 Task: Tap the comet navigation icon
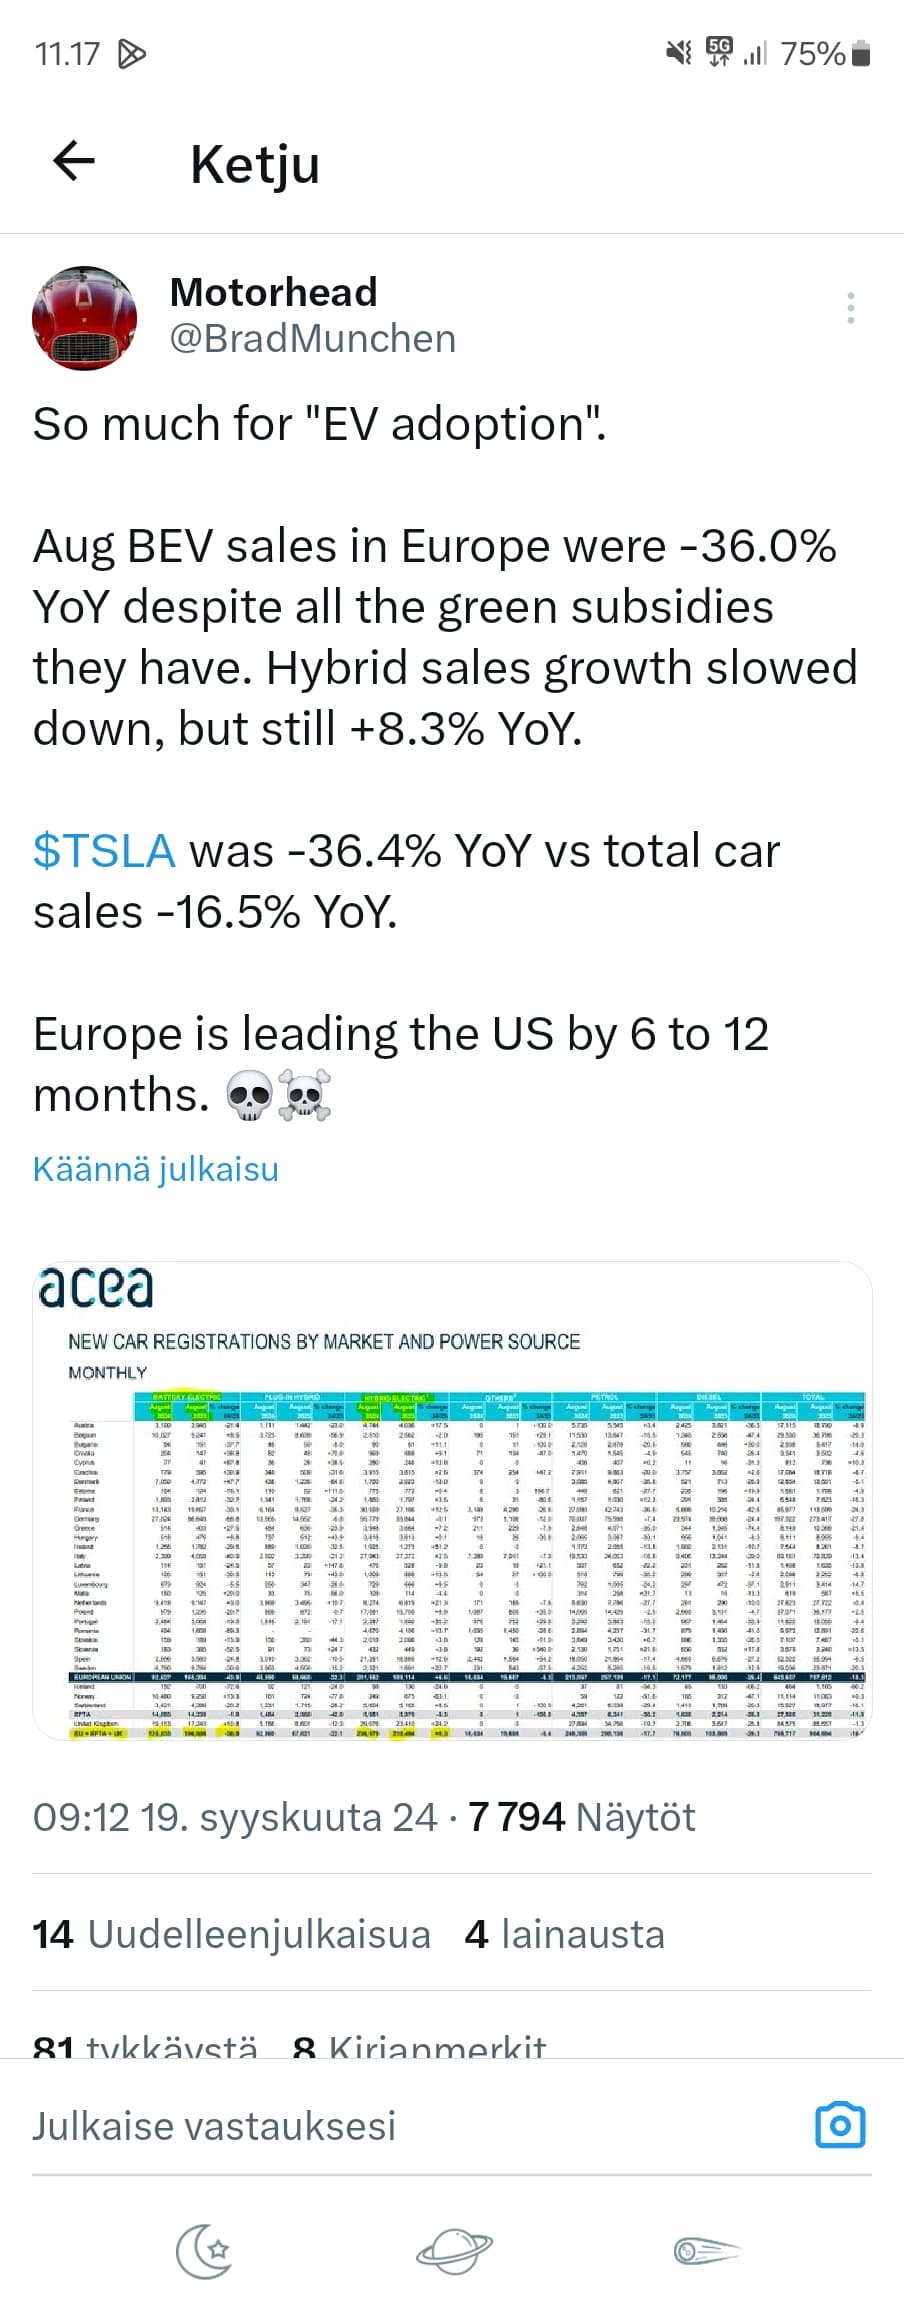click(x=699, y=2250)
